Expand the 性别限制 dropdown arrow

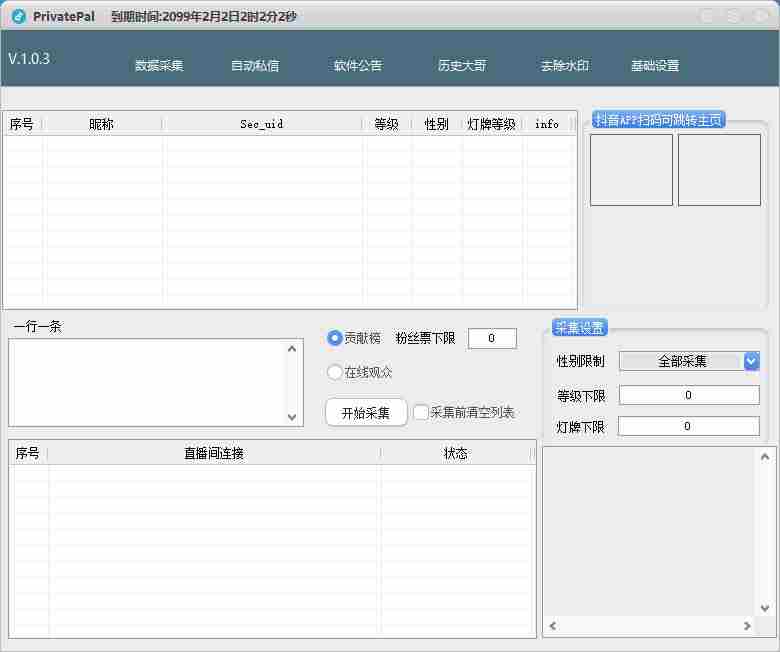[x=751, y=361]
